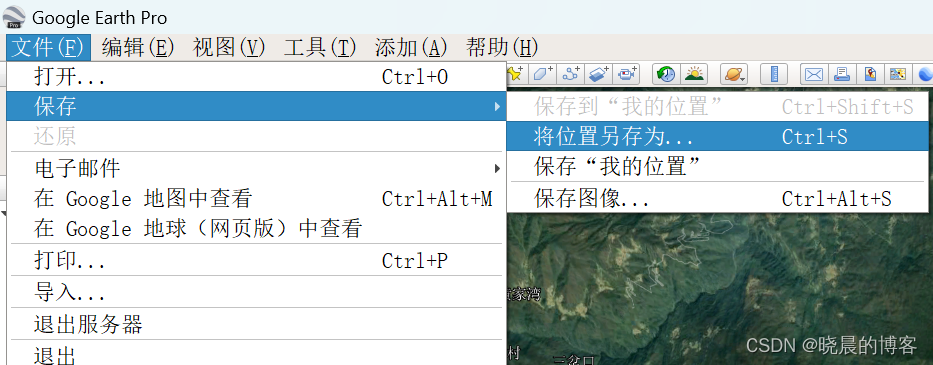Screen dimensions: 933x365
Task: Choose 在 Google 地图中查看
Action: (x=256, y=198)
